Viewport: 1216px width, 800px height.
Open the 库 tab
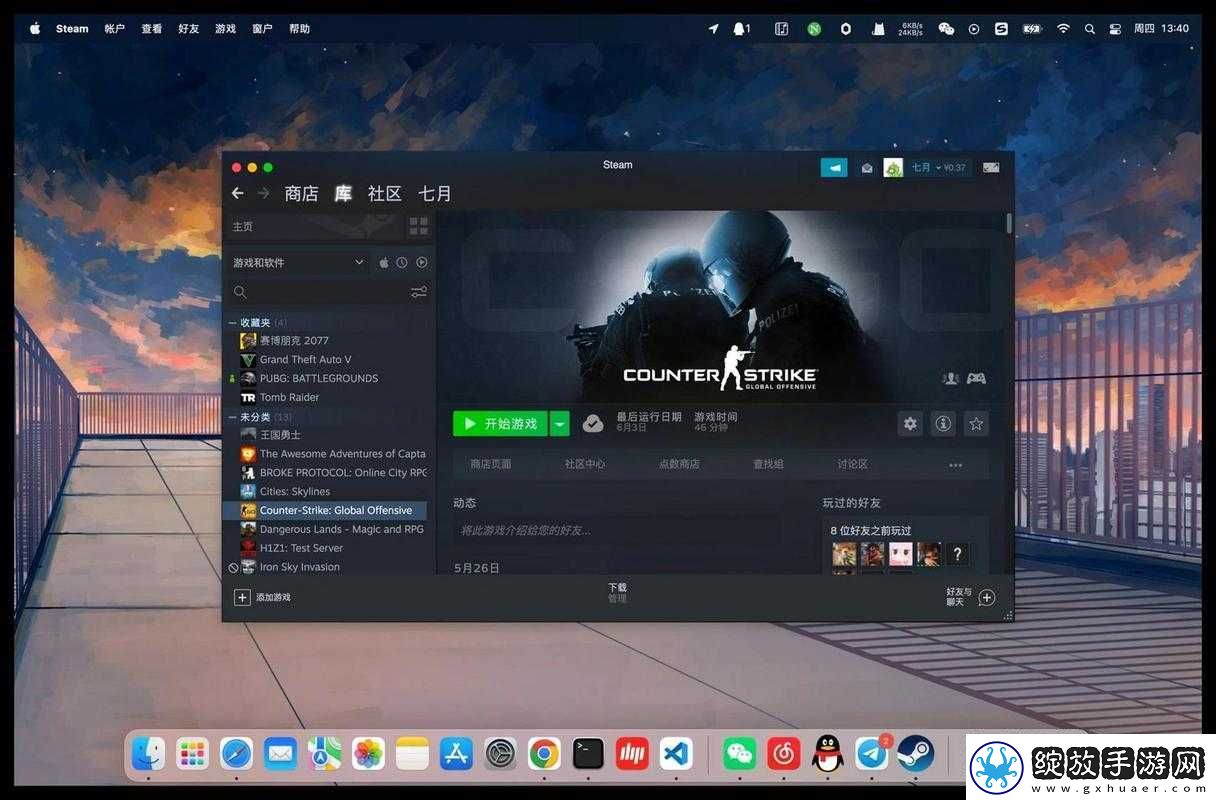(343, 193)
